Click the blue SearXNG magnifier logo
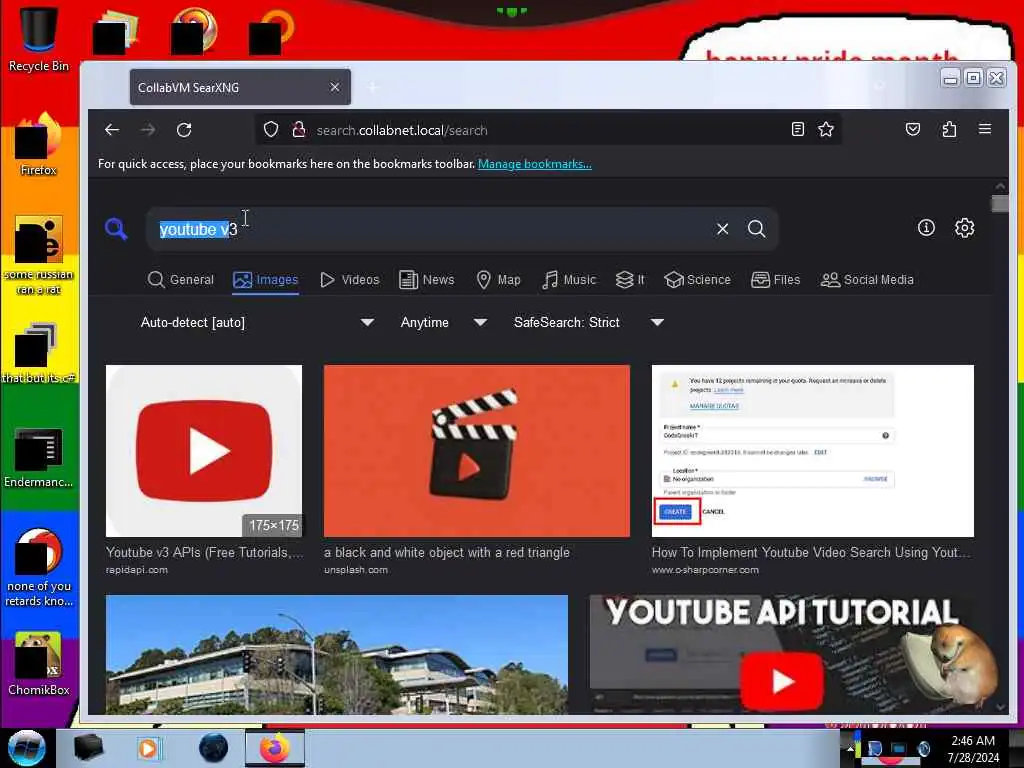 [116, 229]
